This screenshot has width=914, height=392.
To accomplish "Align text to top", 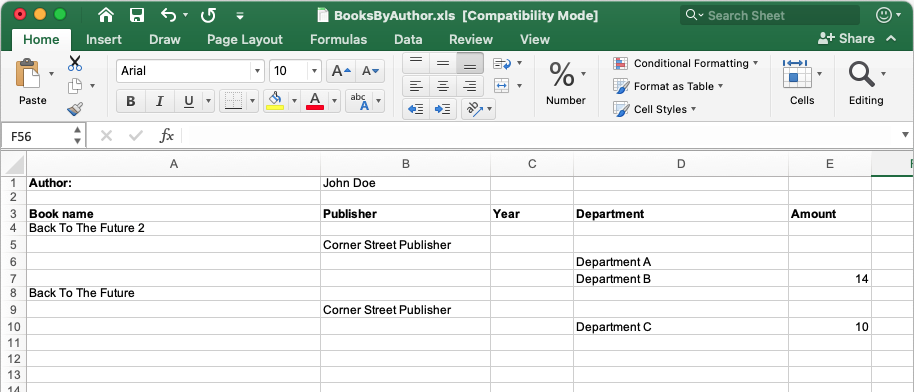I will tap(416, 63).
